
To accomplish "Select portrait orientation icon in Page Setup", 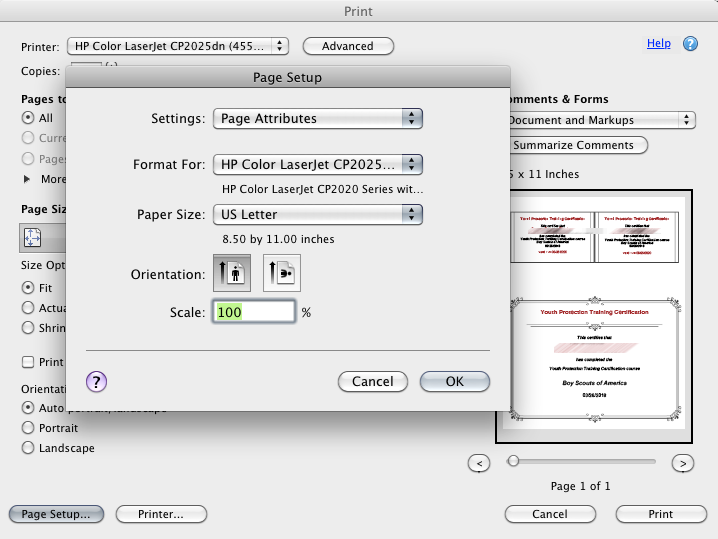I will 232,273.
